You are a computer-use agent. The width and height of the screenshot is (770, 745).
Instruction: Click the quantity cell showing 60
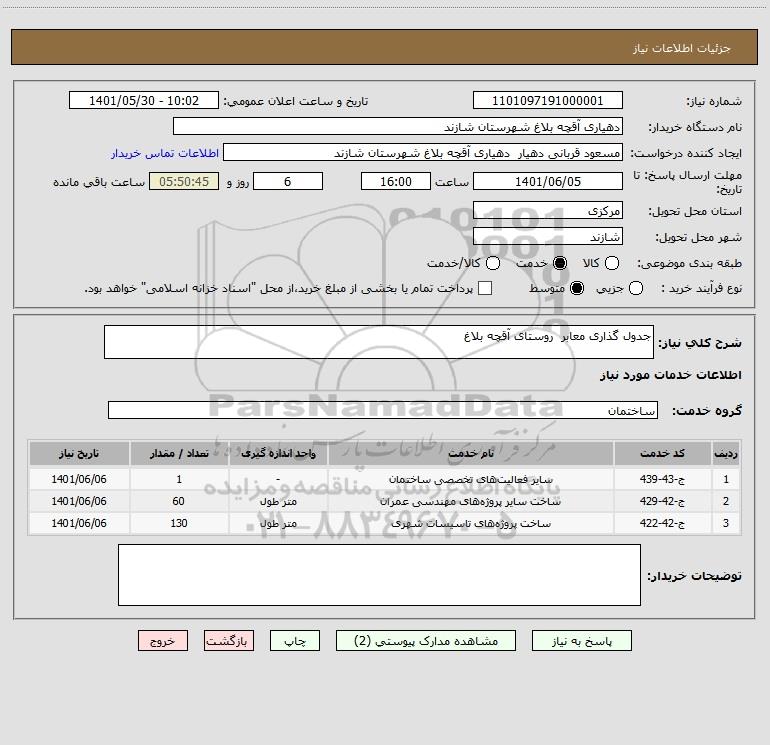pos(179,501)
